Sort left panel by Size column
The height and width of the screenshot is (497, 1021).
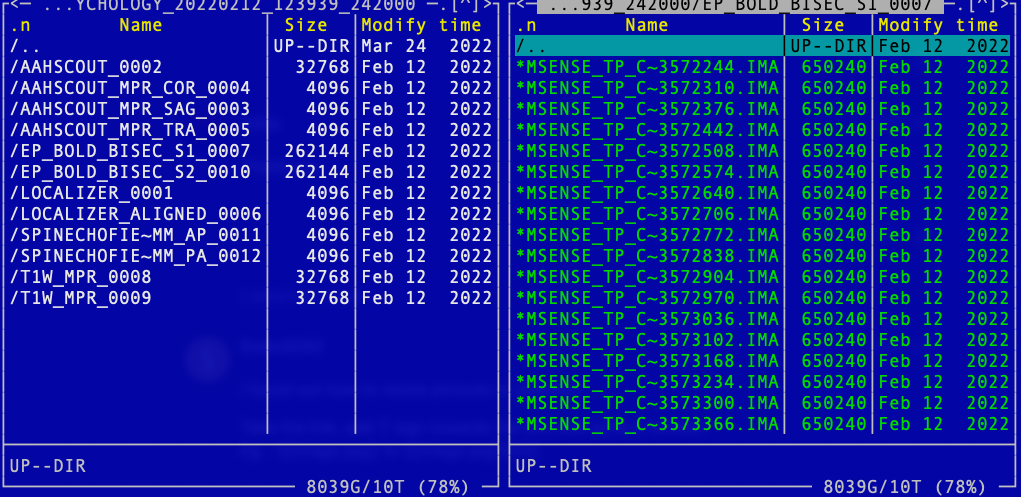pos(306,25)
